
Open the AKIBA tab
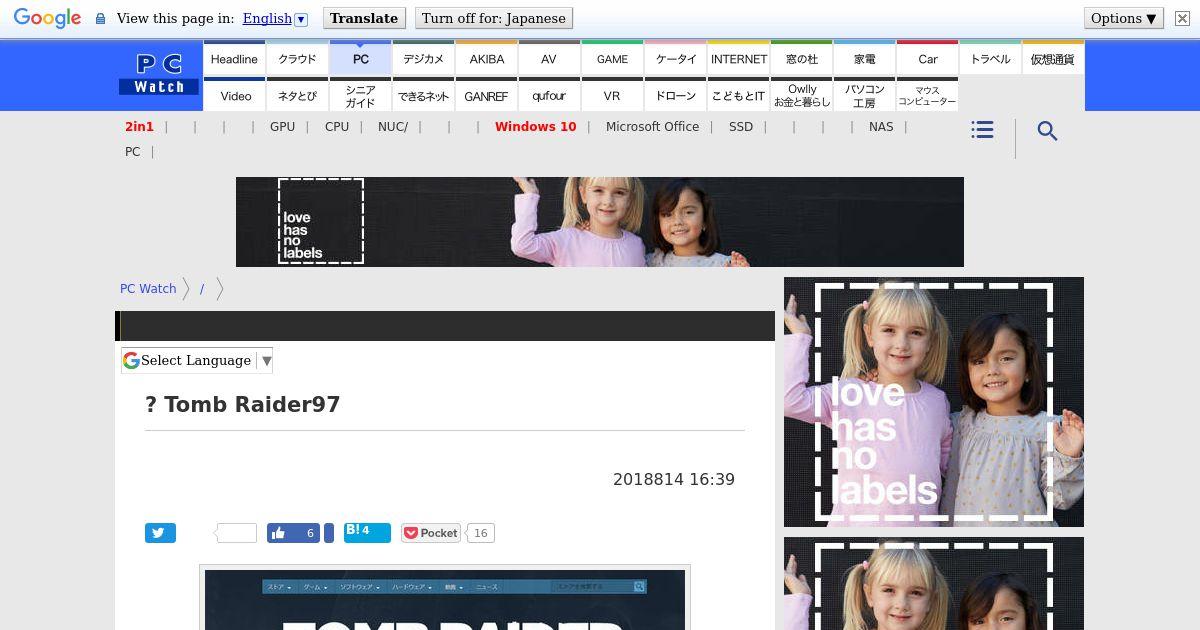[x=486, y=59]
